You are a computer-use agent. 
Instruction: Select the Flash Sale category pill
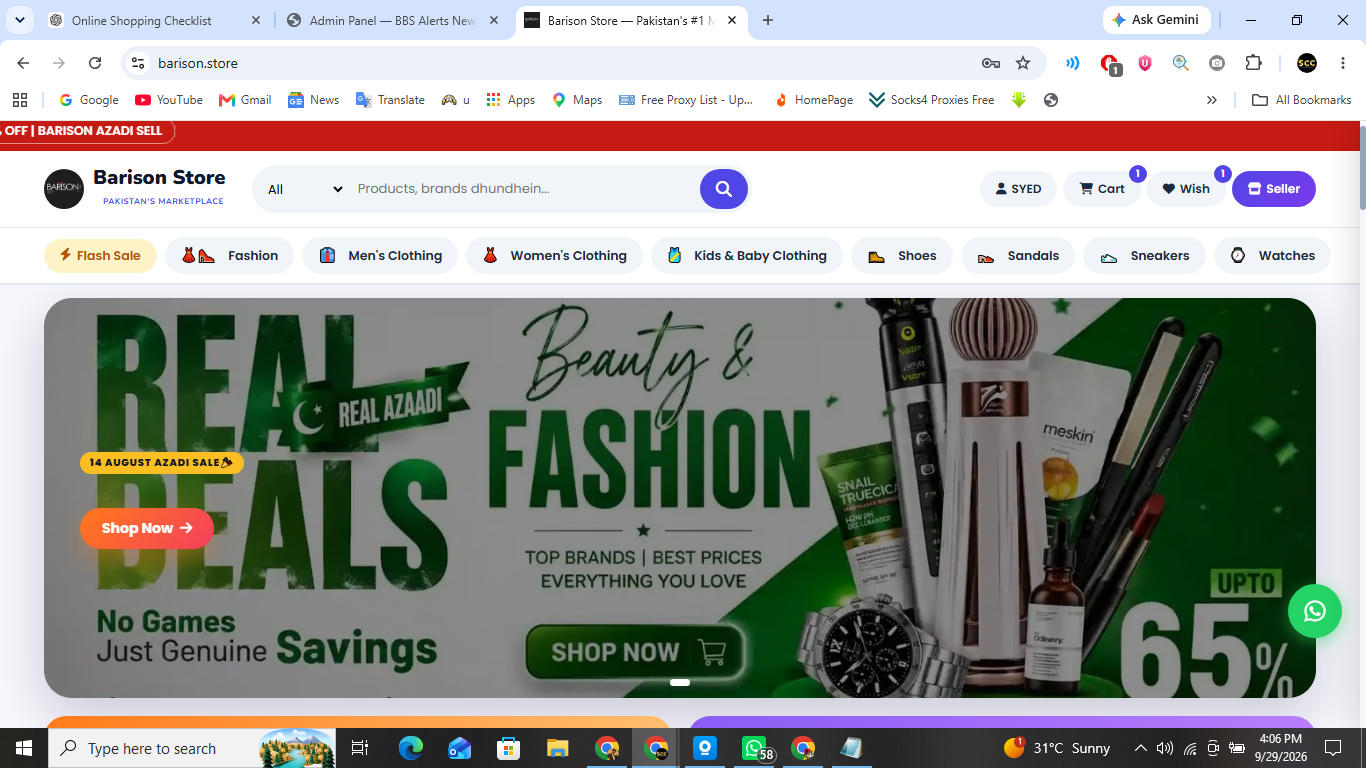point(100,256)
